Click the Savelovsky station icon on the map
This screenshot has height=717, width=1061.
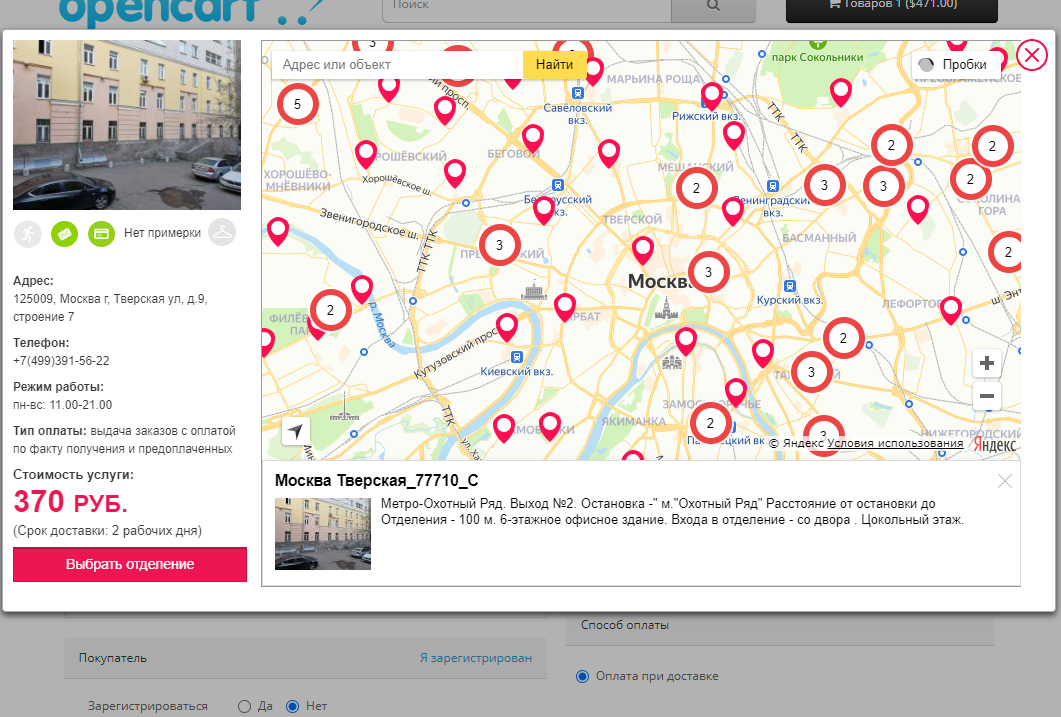pos(577,93)
